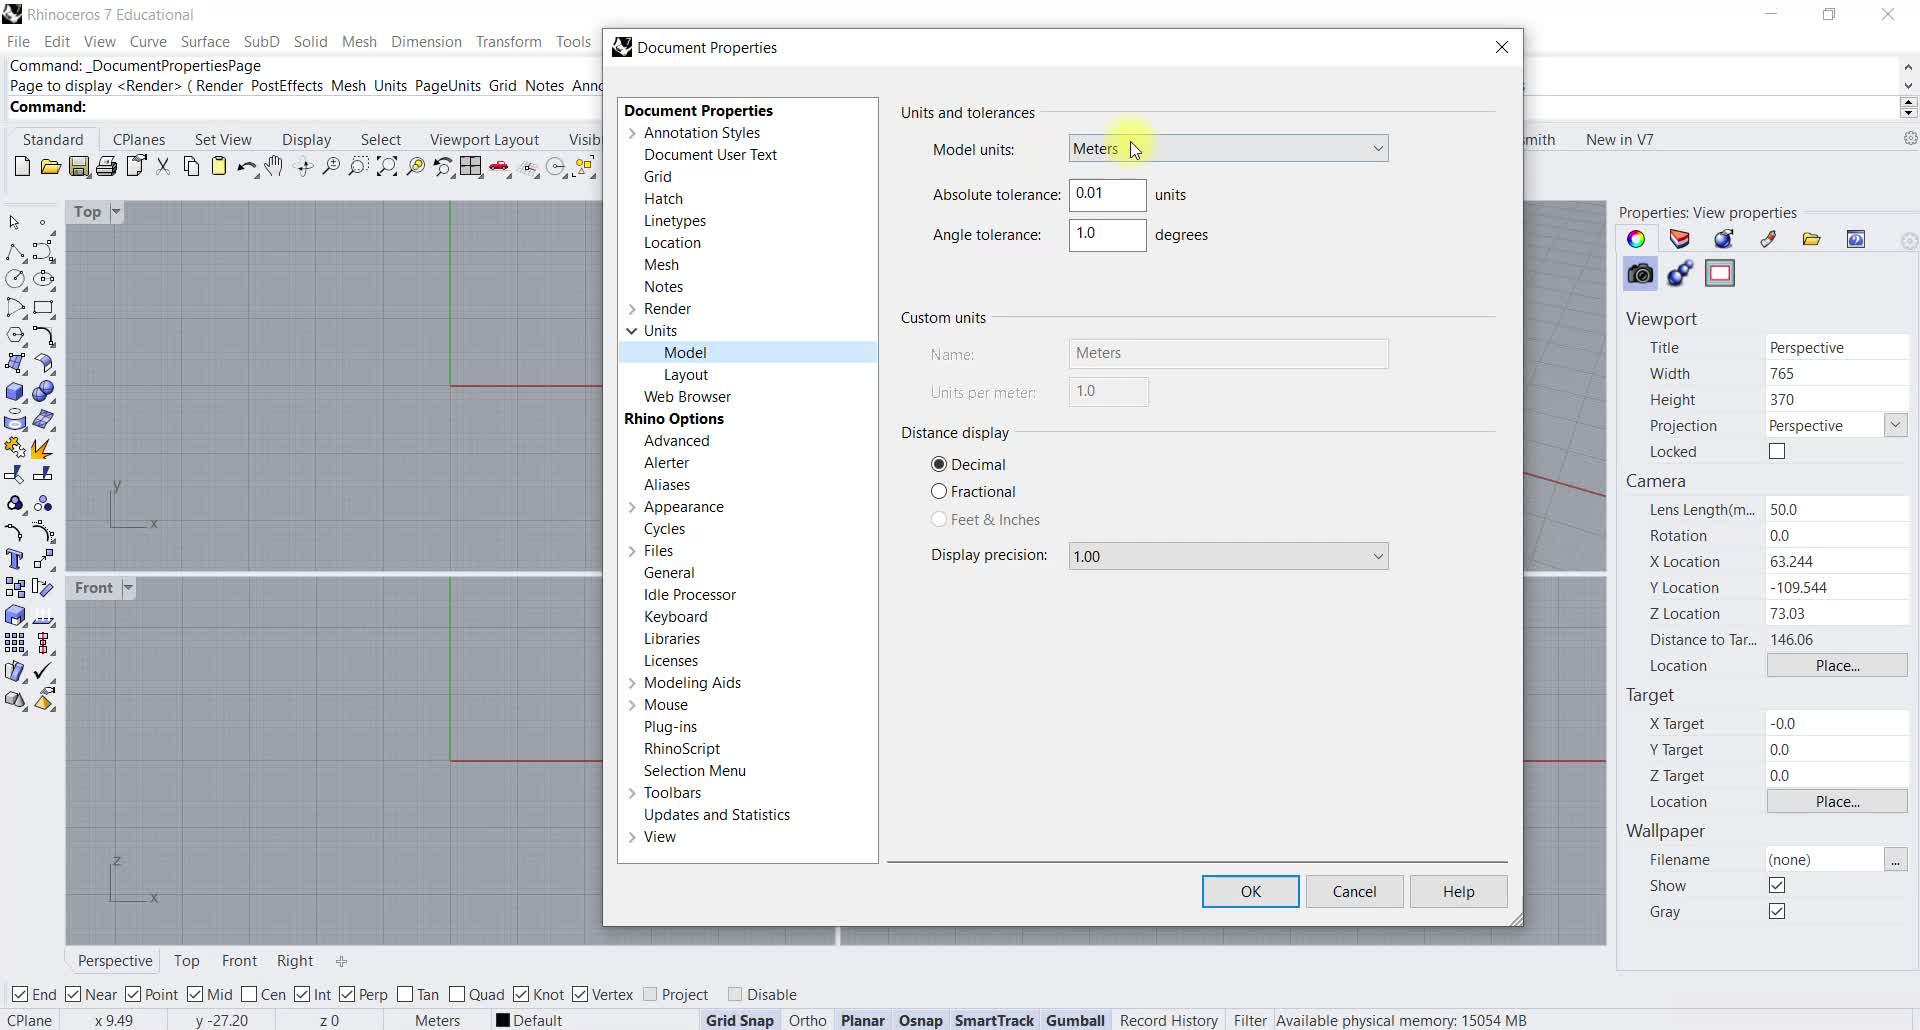Click the Print icon in toolbar
This screenshot has width=1920, height=1030.
pyautogui.click(x=107, y=167)
